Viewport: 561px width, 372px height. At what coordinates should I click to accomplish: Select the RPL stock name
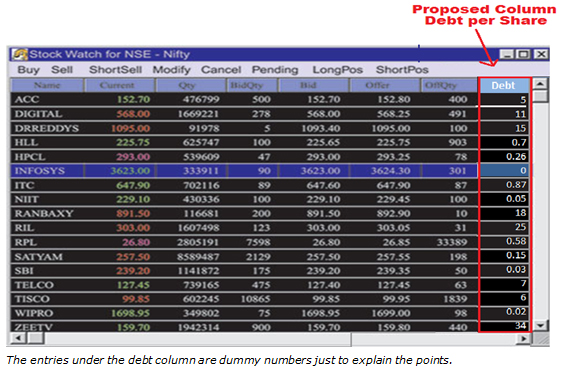click(x=25, y=242)
